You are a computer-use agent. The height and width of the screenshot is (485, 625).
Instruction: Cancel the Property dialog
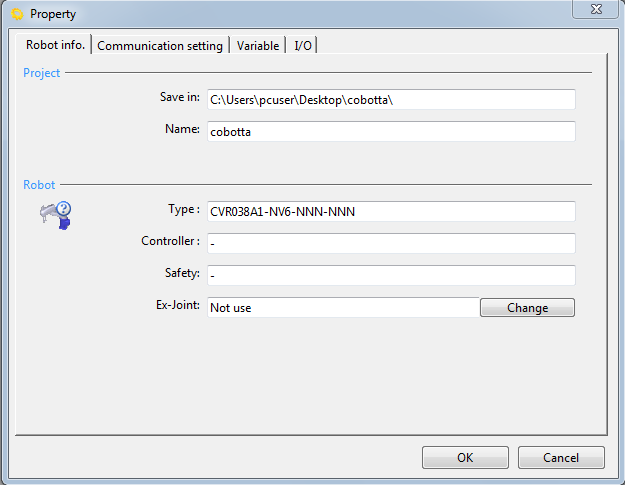coord(561,457)
